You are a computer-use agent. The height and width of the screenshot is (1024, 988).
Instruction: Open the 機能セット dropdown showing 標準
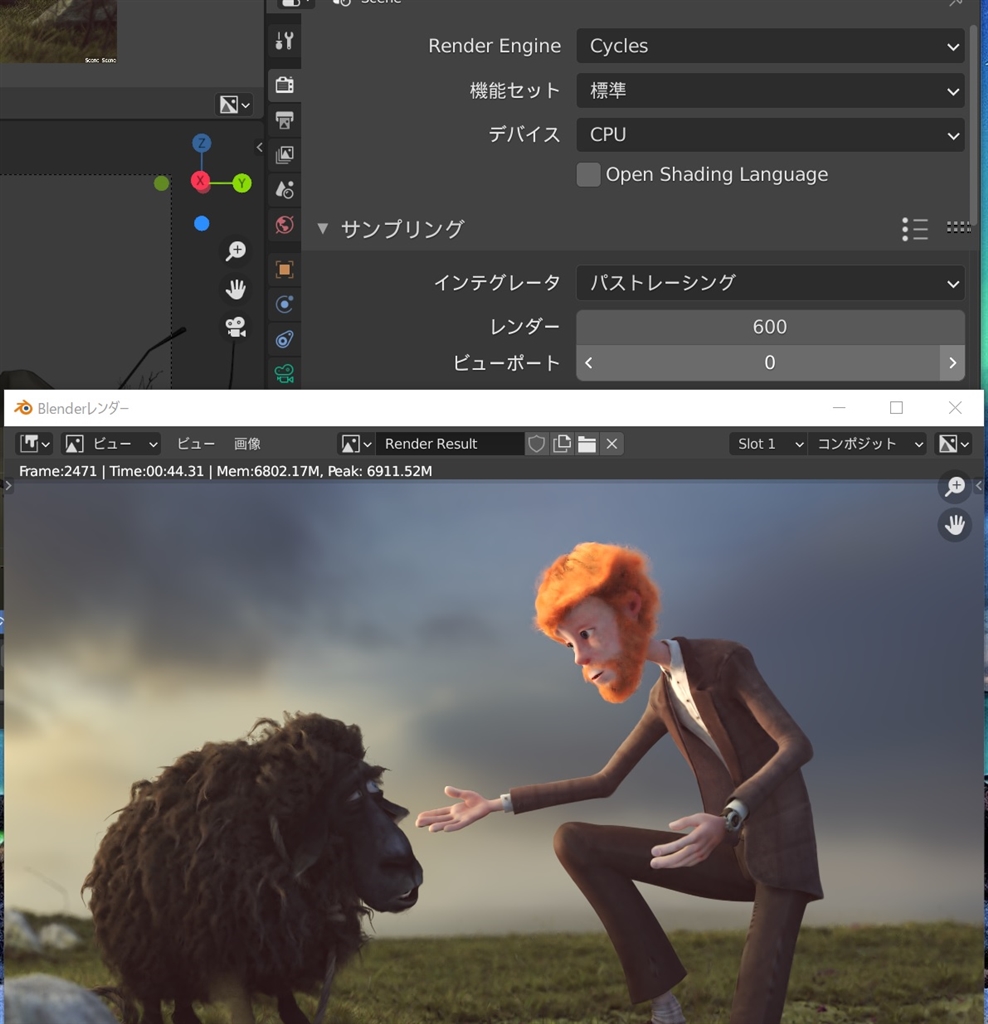pyautogui.click(x=770, y=91)
